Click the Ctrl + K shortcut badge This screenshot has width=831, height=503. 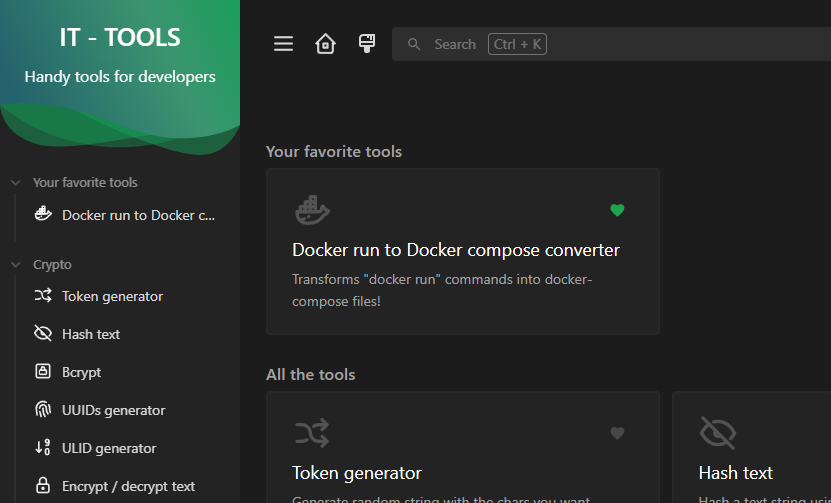click(517, 44)
